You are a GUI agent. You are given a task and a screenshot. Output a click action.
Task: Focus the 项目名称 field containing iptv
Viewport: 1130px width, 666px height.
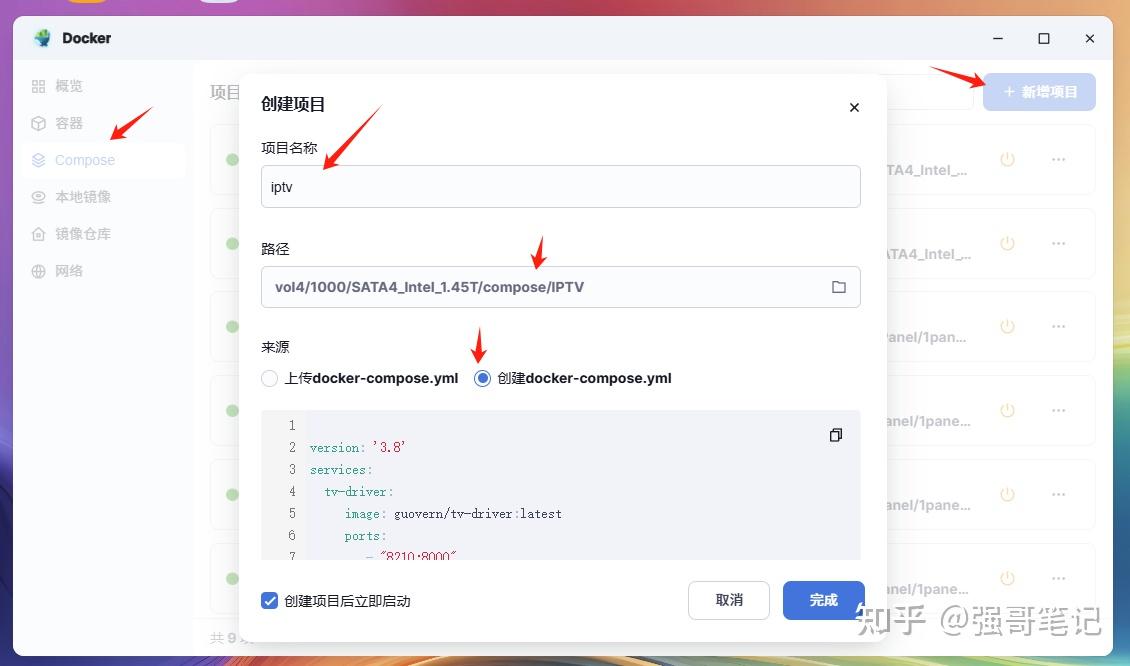coord(561,187)
